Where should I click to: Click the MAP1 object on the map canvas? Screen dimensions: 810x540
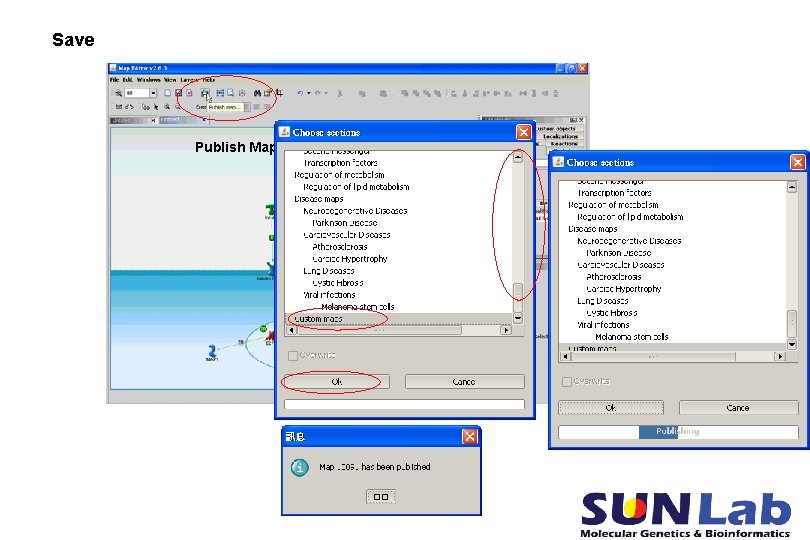[x=212, y=353]
